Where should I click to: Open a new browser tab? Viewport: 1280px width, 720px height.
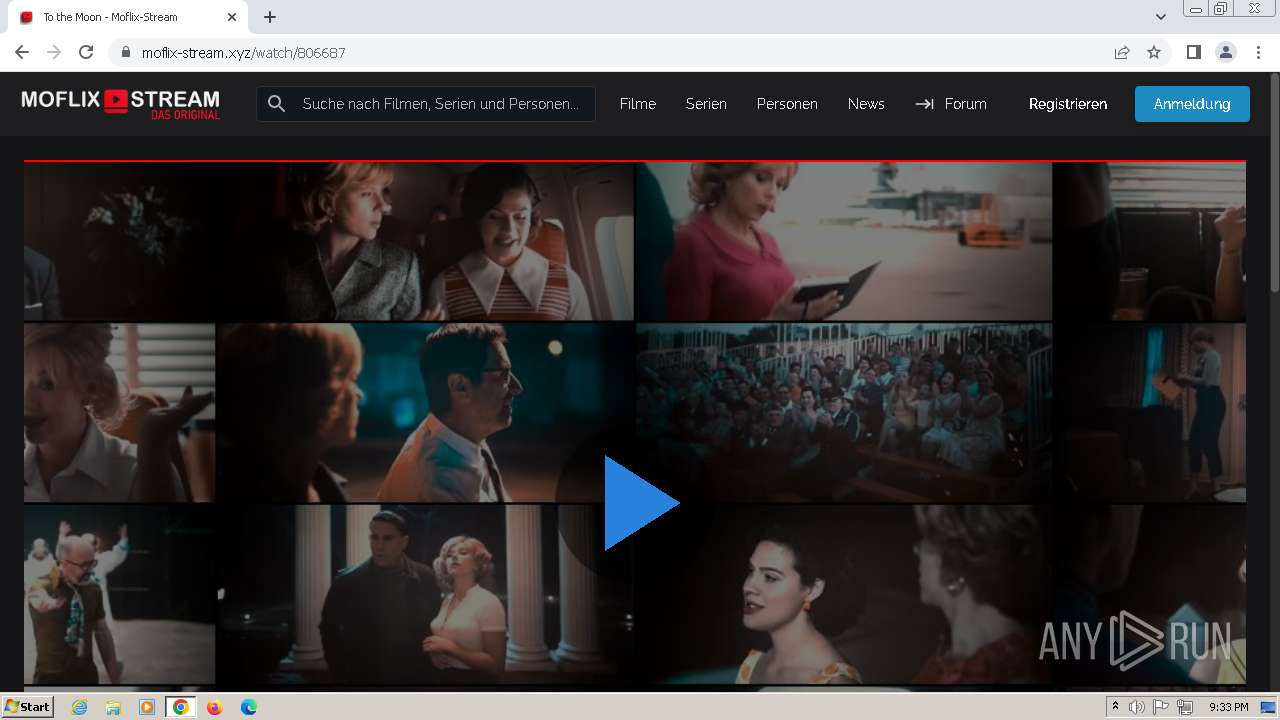(x=270, y=17)
